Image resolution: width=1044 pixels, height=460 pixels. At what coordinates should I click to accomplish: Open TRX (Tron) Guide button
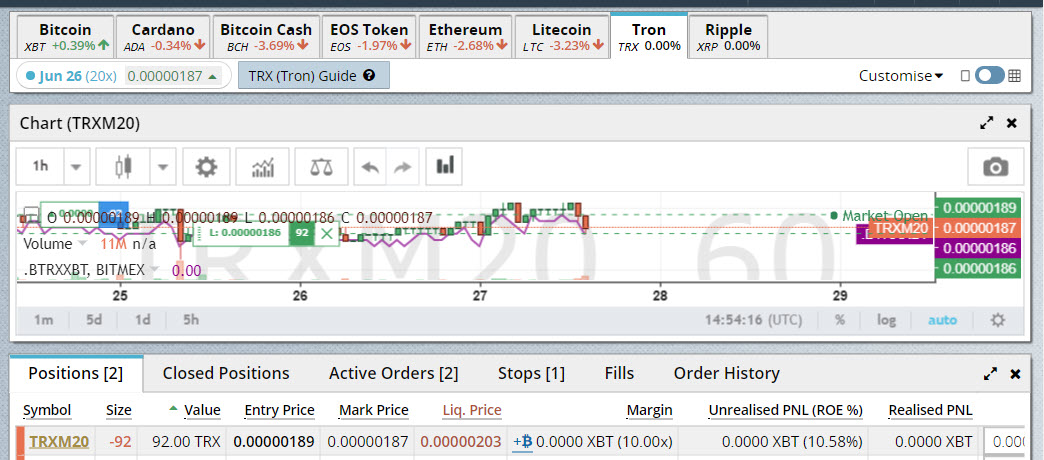pos(314,76)
